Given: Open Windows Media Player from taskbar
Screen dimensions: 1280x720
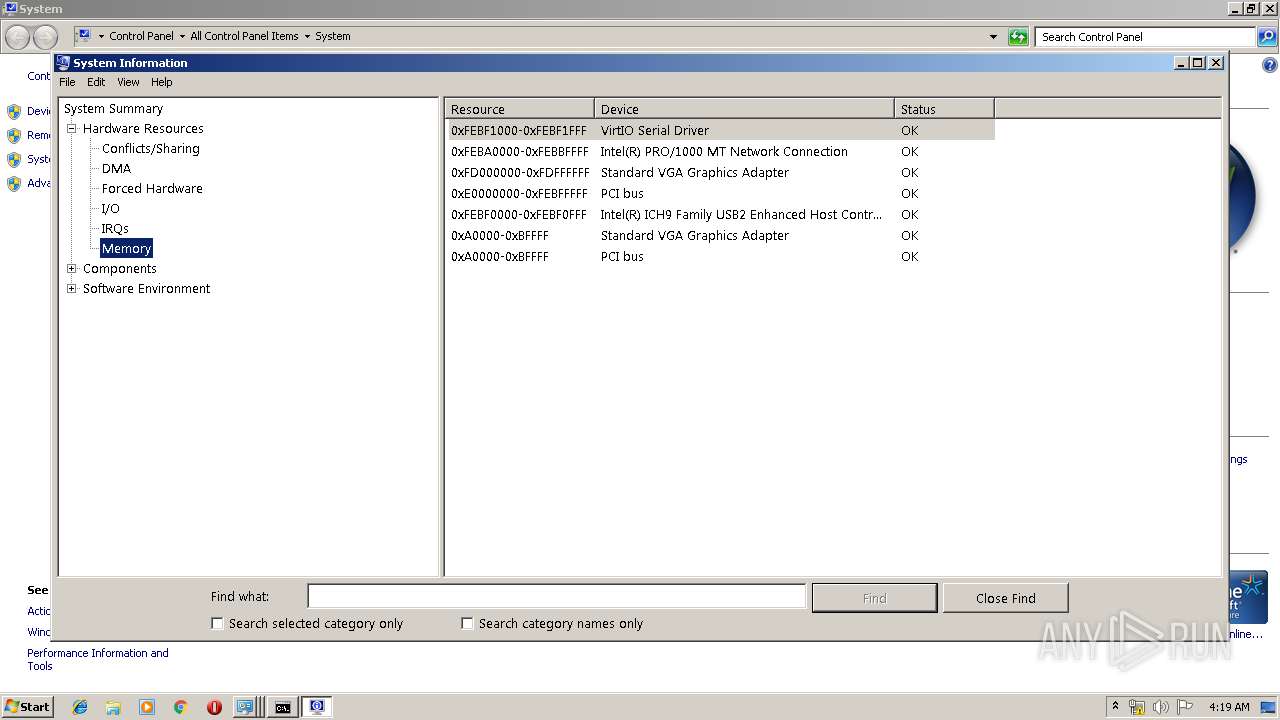Looking at the screenshot, I should [147, 707].
